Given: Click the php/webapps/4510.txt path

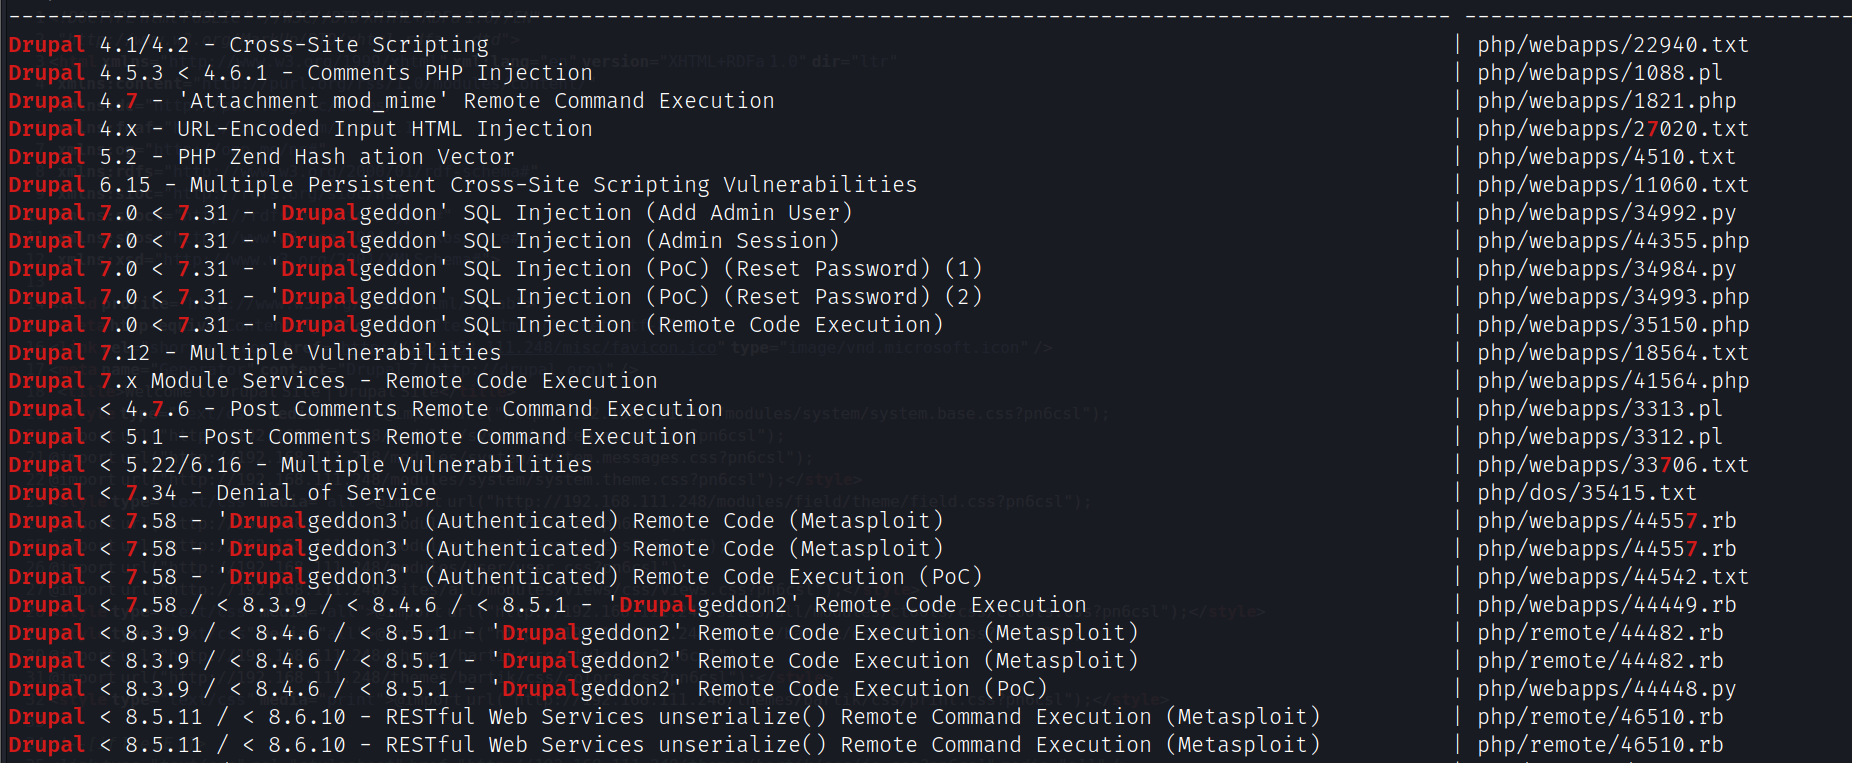Looking at the screenshot, I should pos(1606,157).
